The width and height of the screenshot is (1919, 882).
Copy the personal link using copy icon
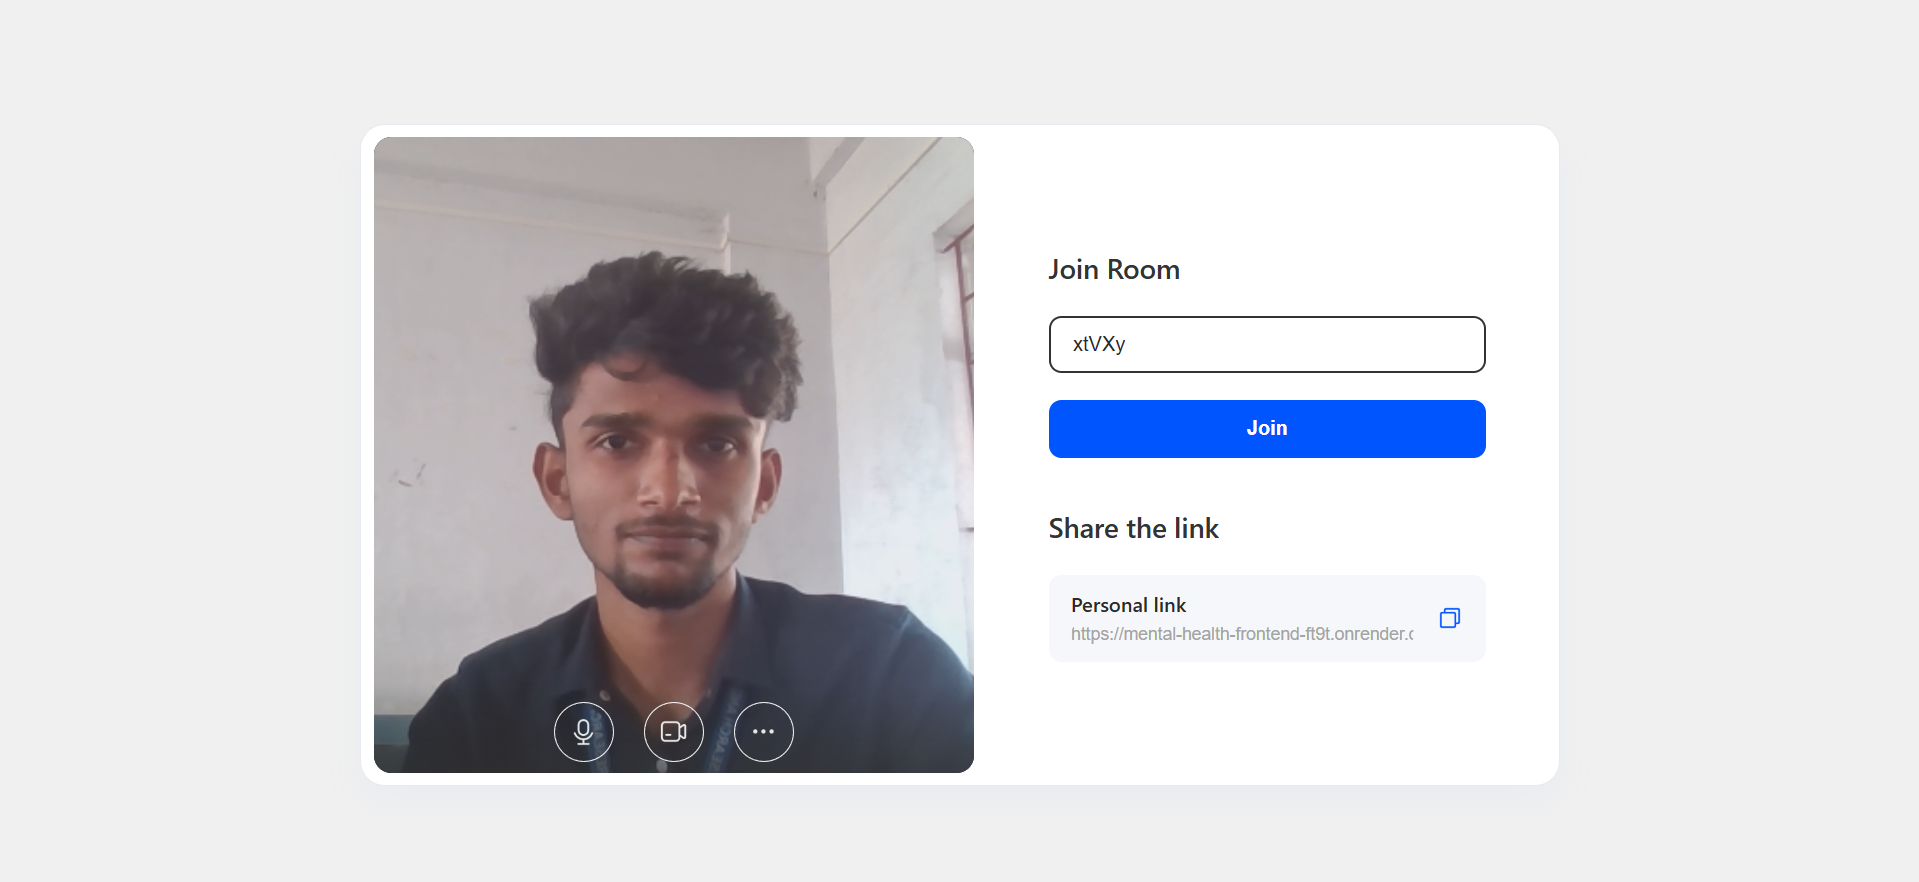click(1450, 618)
